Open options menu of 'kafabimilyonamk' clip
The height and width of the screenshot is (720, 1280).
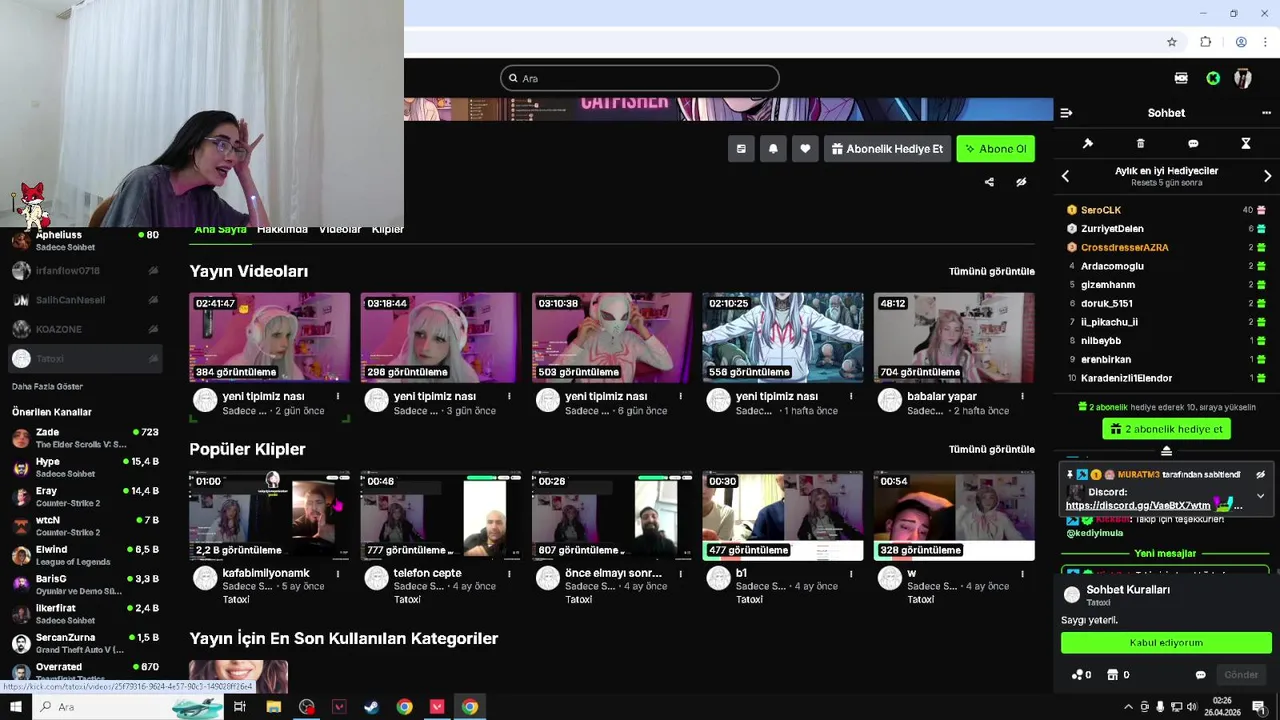click(338, 573)
